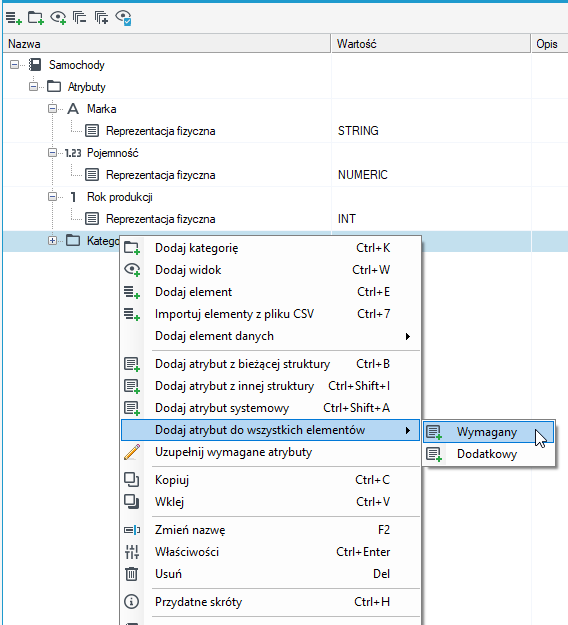
Task: Choose Dodaj atrybut z bieżącej struktury
Action: (271, 364)
